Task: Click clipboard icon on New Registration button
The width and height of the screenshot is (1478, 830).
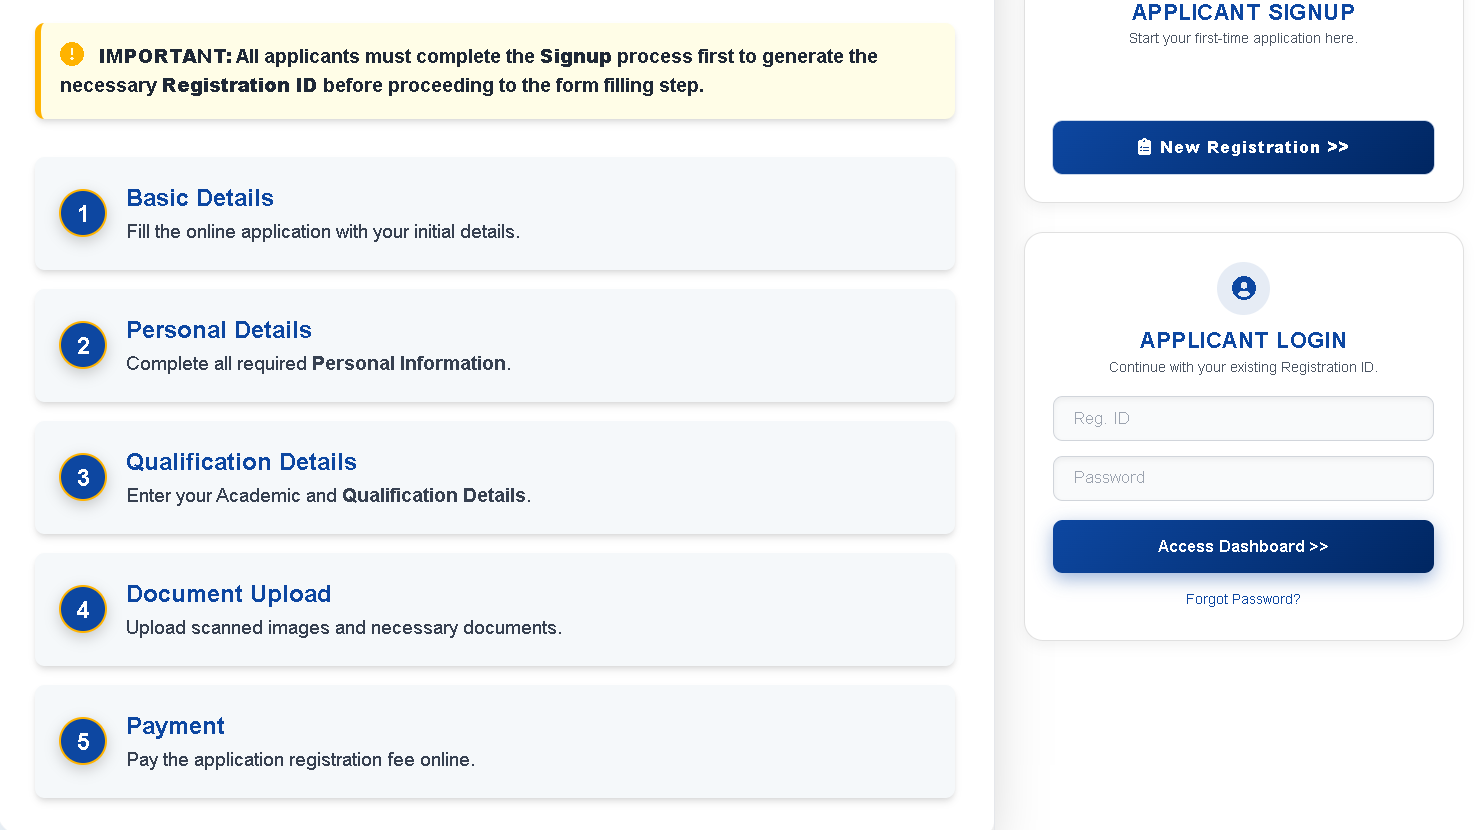Action: click(1144, 147)
